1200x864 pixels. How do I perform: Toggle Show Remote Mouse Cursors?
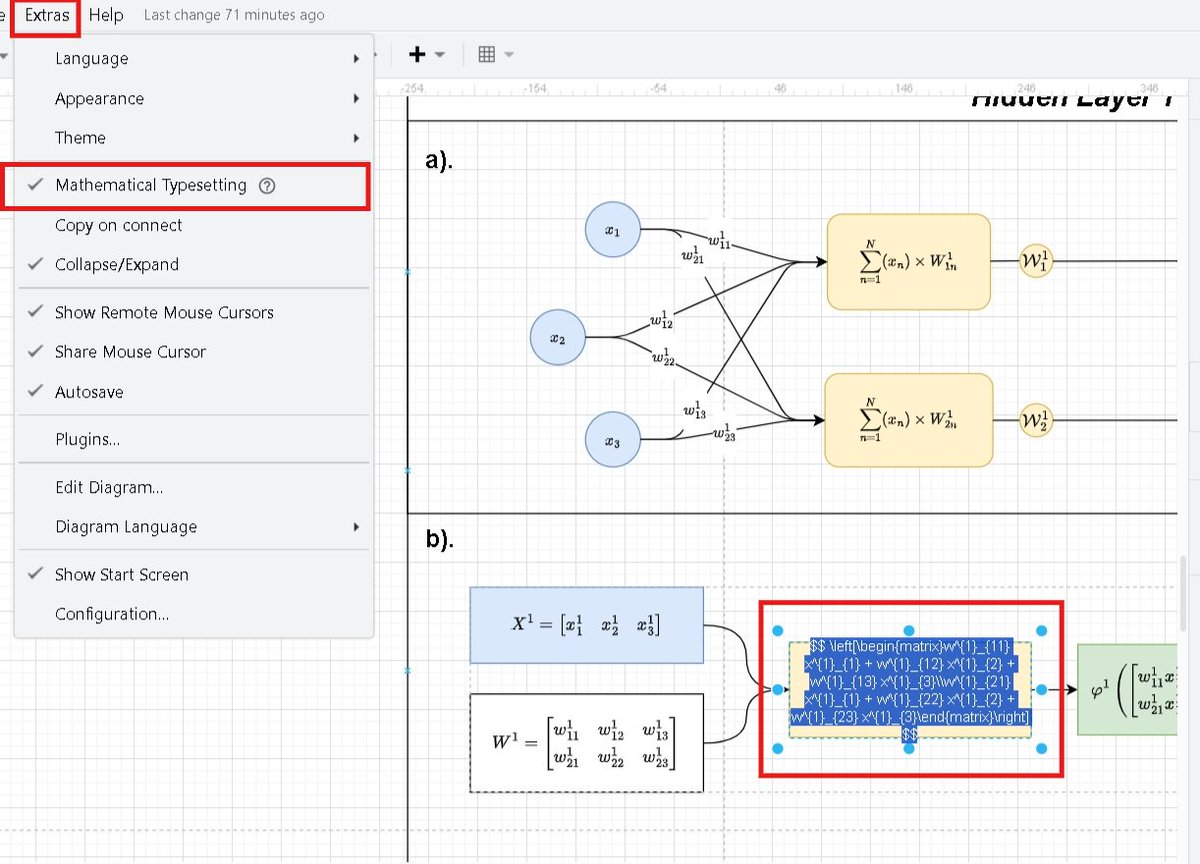tap(194, 313)
